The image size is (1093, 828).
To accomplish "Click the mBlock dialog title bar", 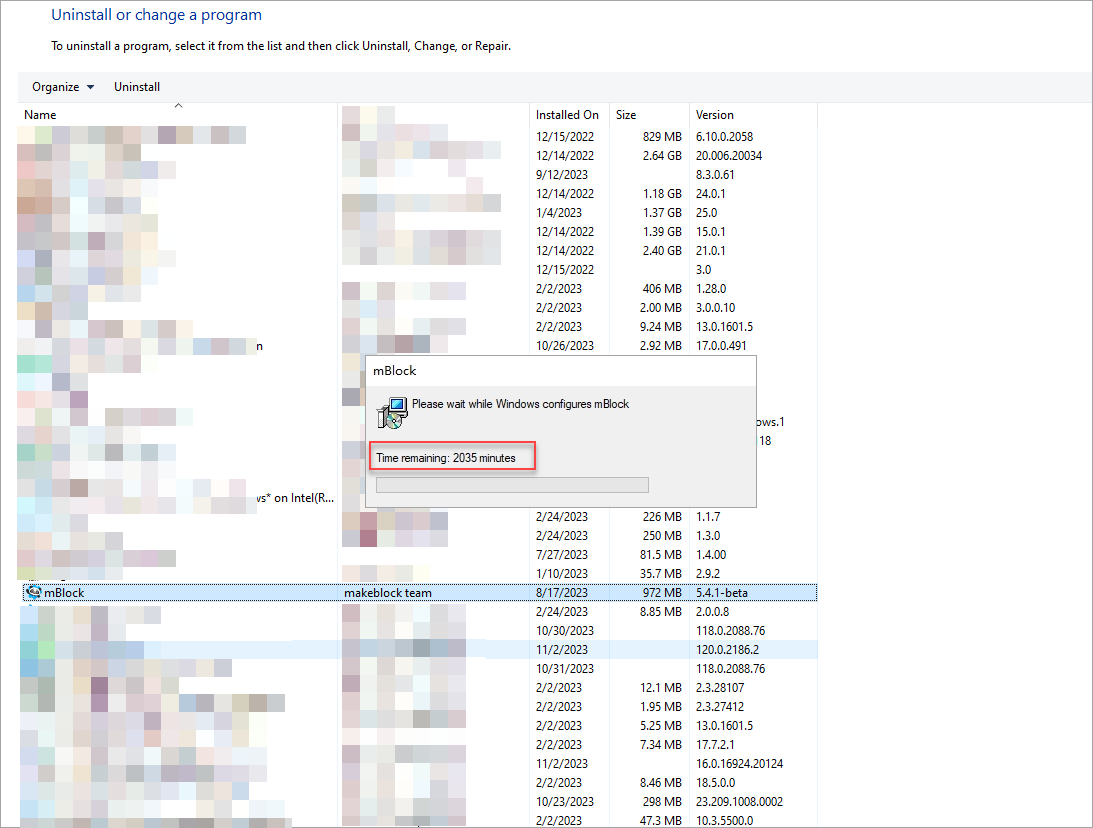I will (x=560, y=370).
